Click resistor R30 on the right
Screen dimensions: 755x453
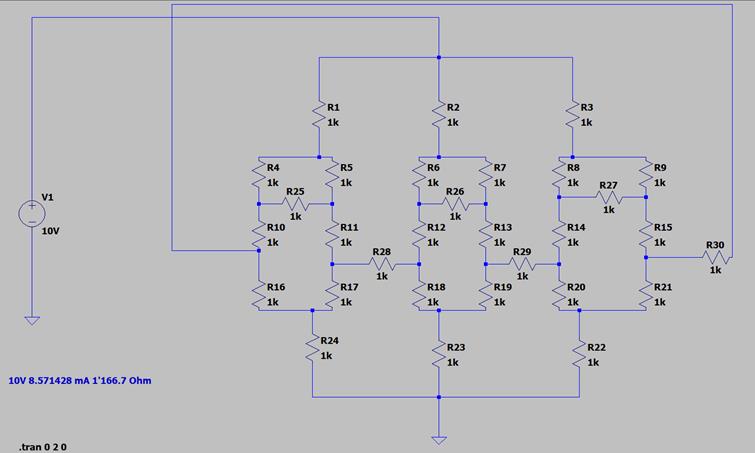[x=714, y=257]
